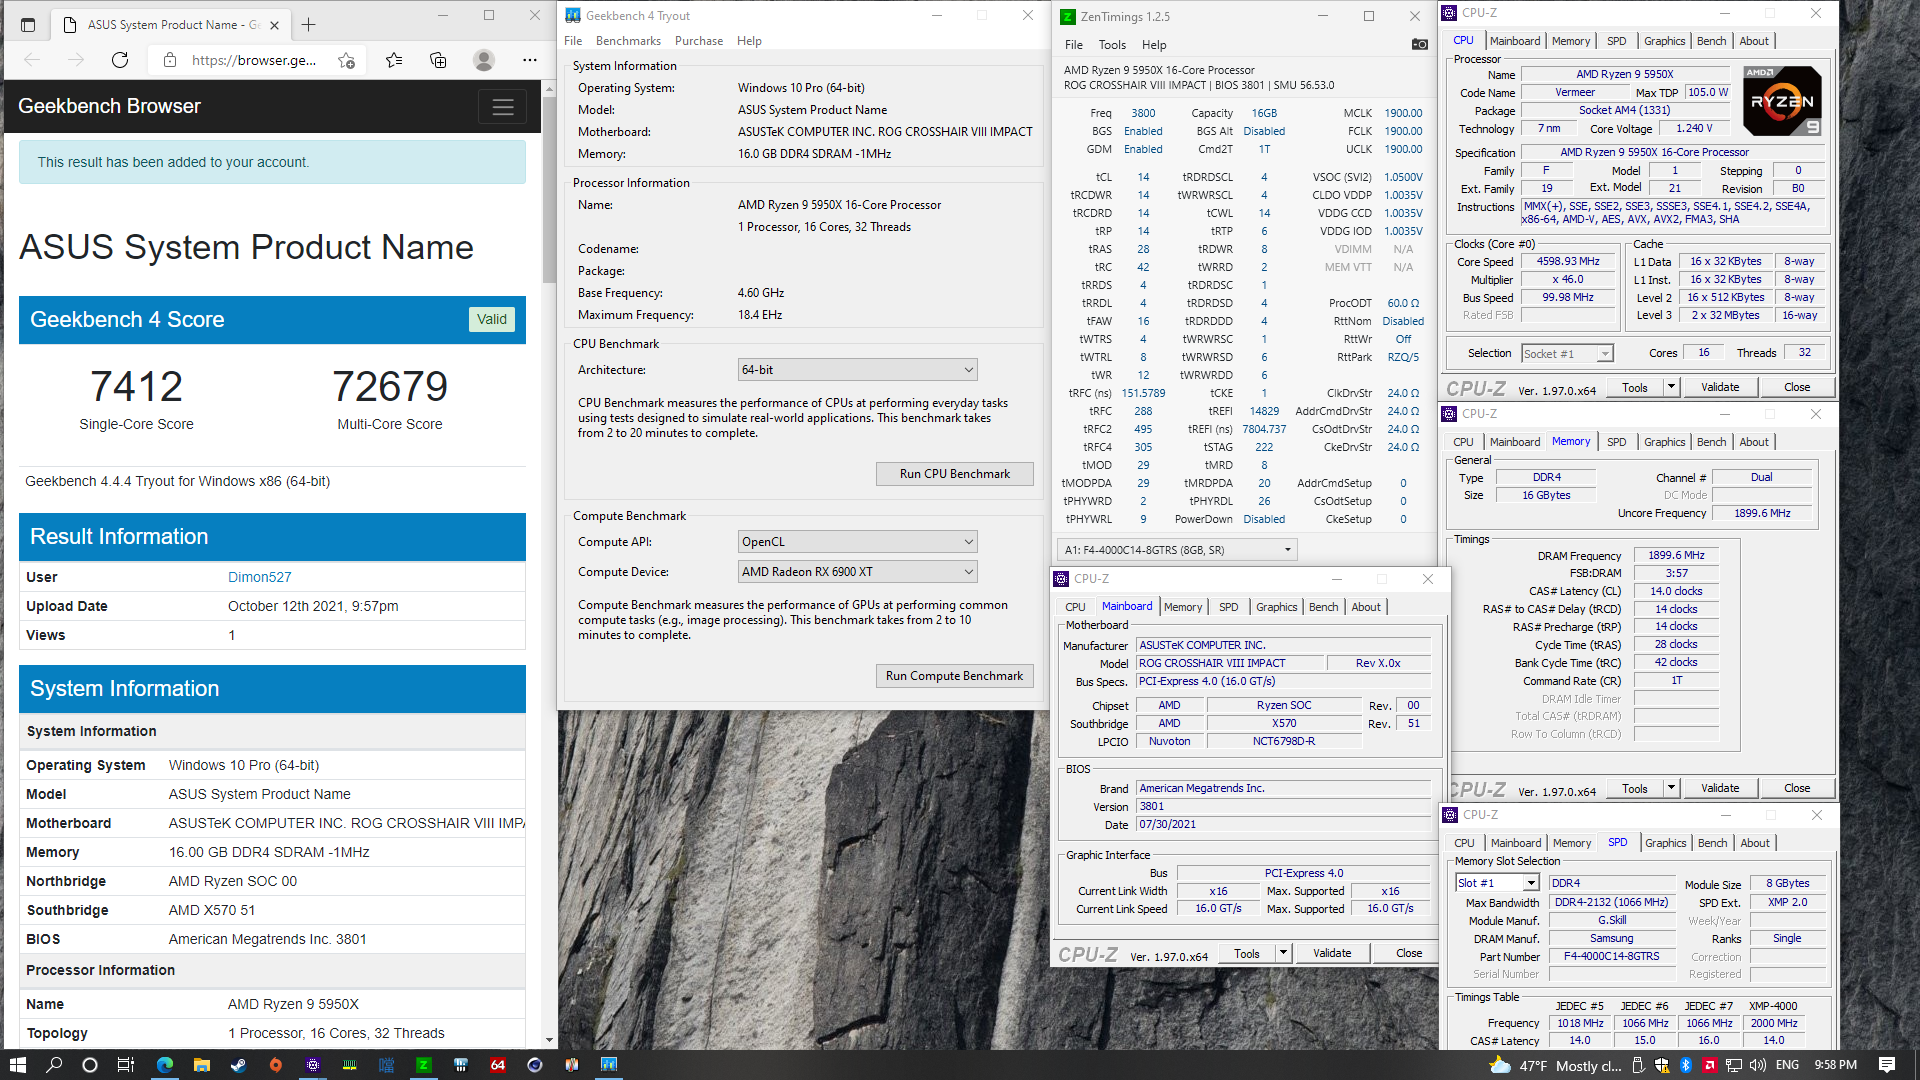This screenshot has width=1920, height=1080.
Task: Click Run Compute Benchmark button
Action: tap(954, 676)
